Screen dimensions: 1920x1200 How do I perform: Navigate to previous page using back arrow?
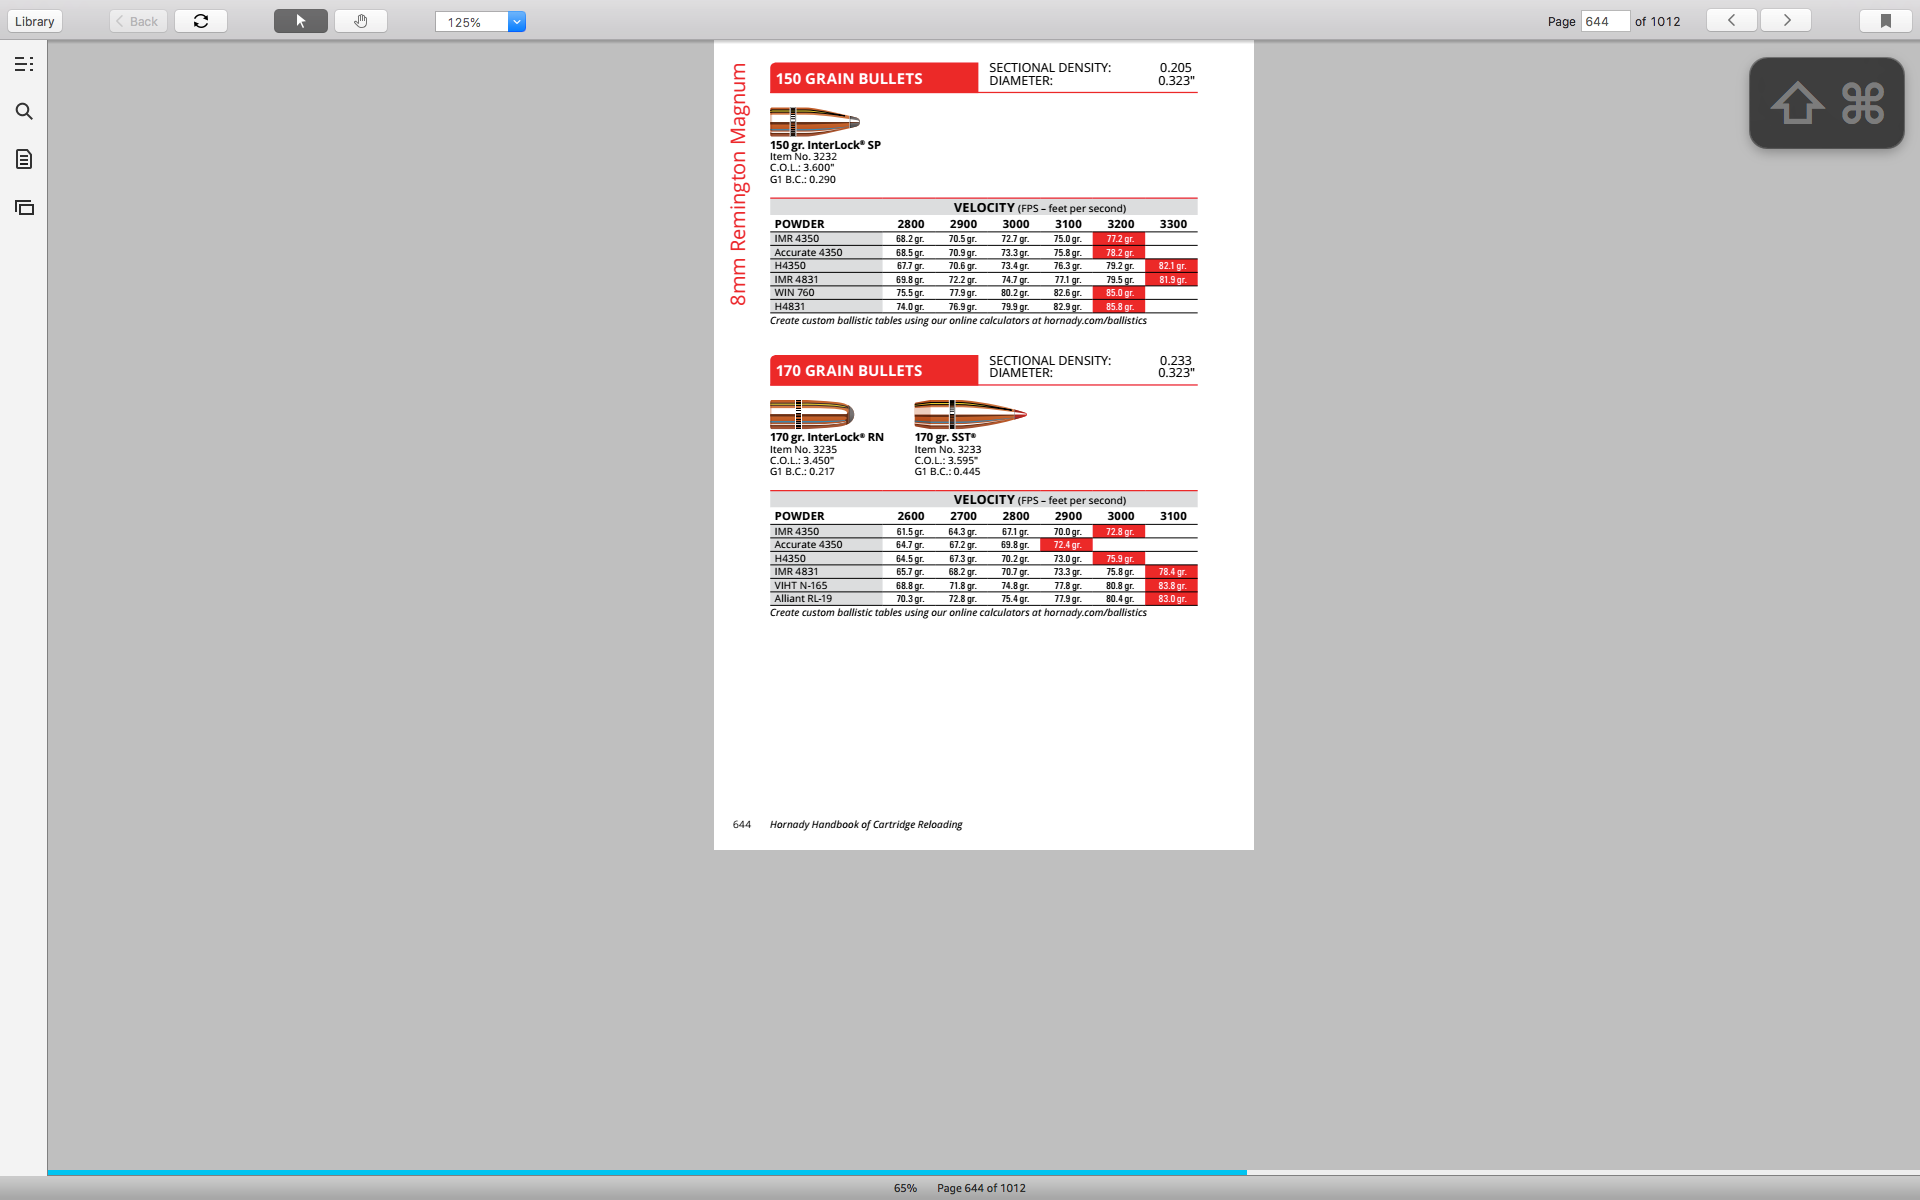tap(1732, 21)
